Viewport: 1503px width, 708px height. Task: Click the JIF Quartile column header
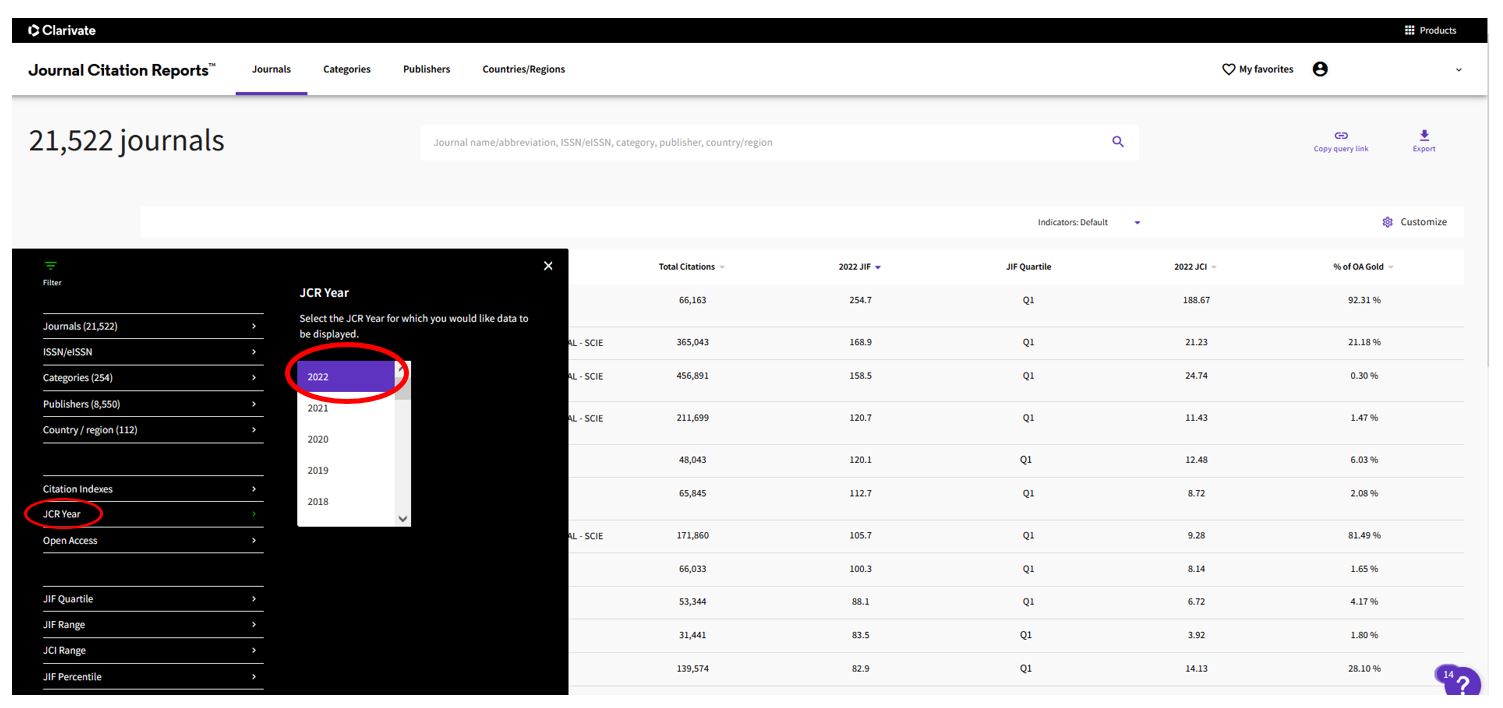(x=1028, y=267)
